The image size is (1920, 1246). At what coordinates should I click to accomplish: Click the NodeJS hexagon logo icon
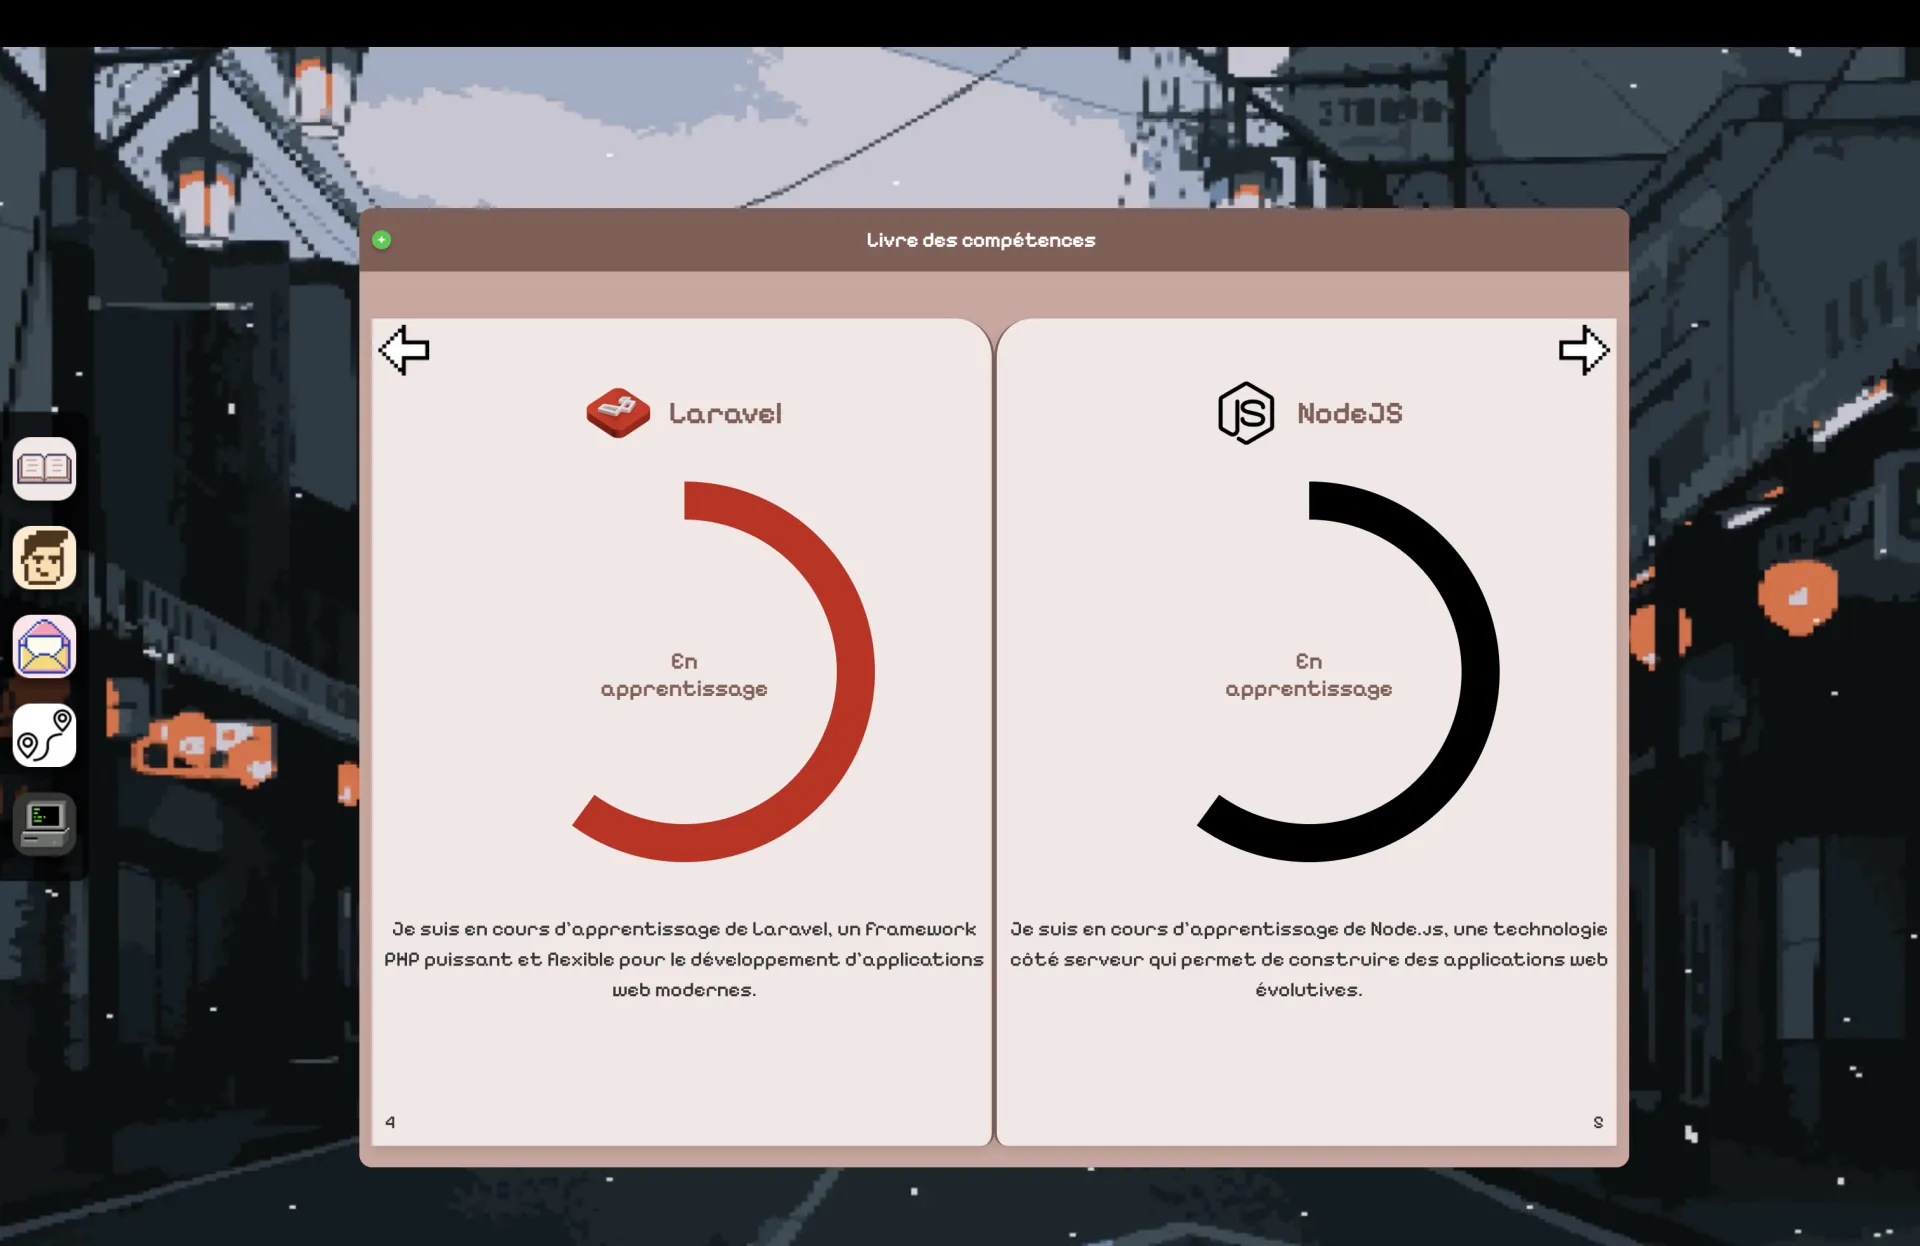click(x=1246, y=413)
